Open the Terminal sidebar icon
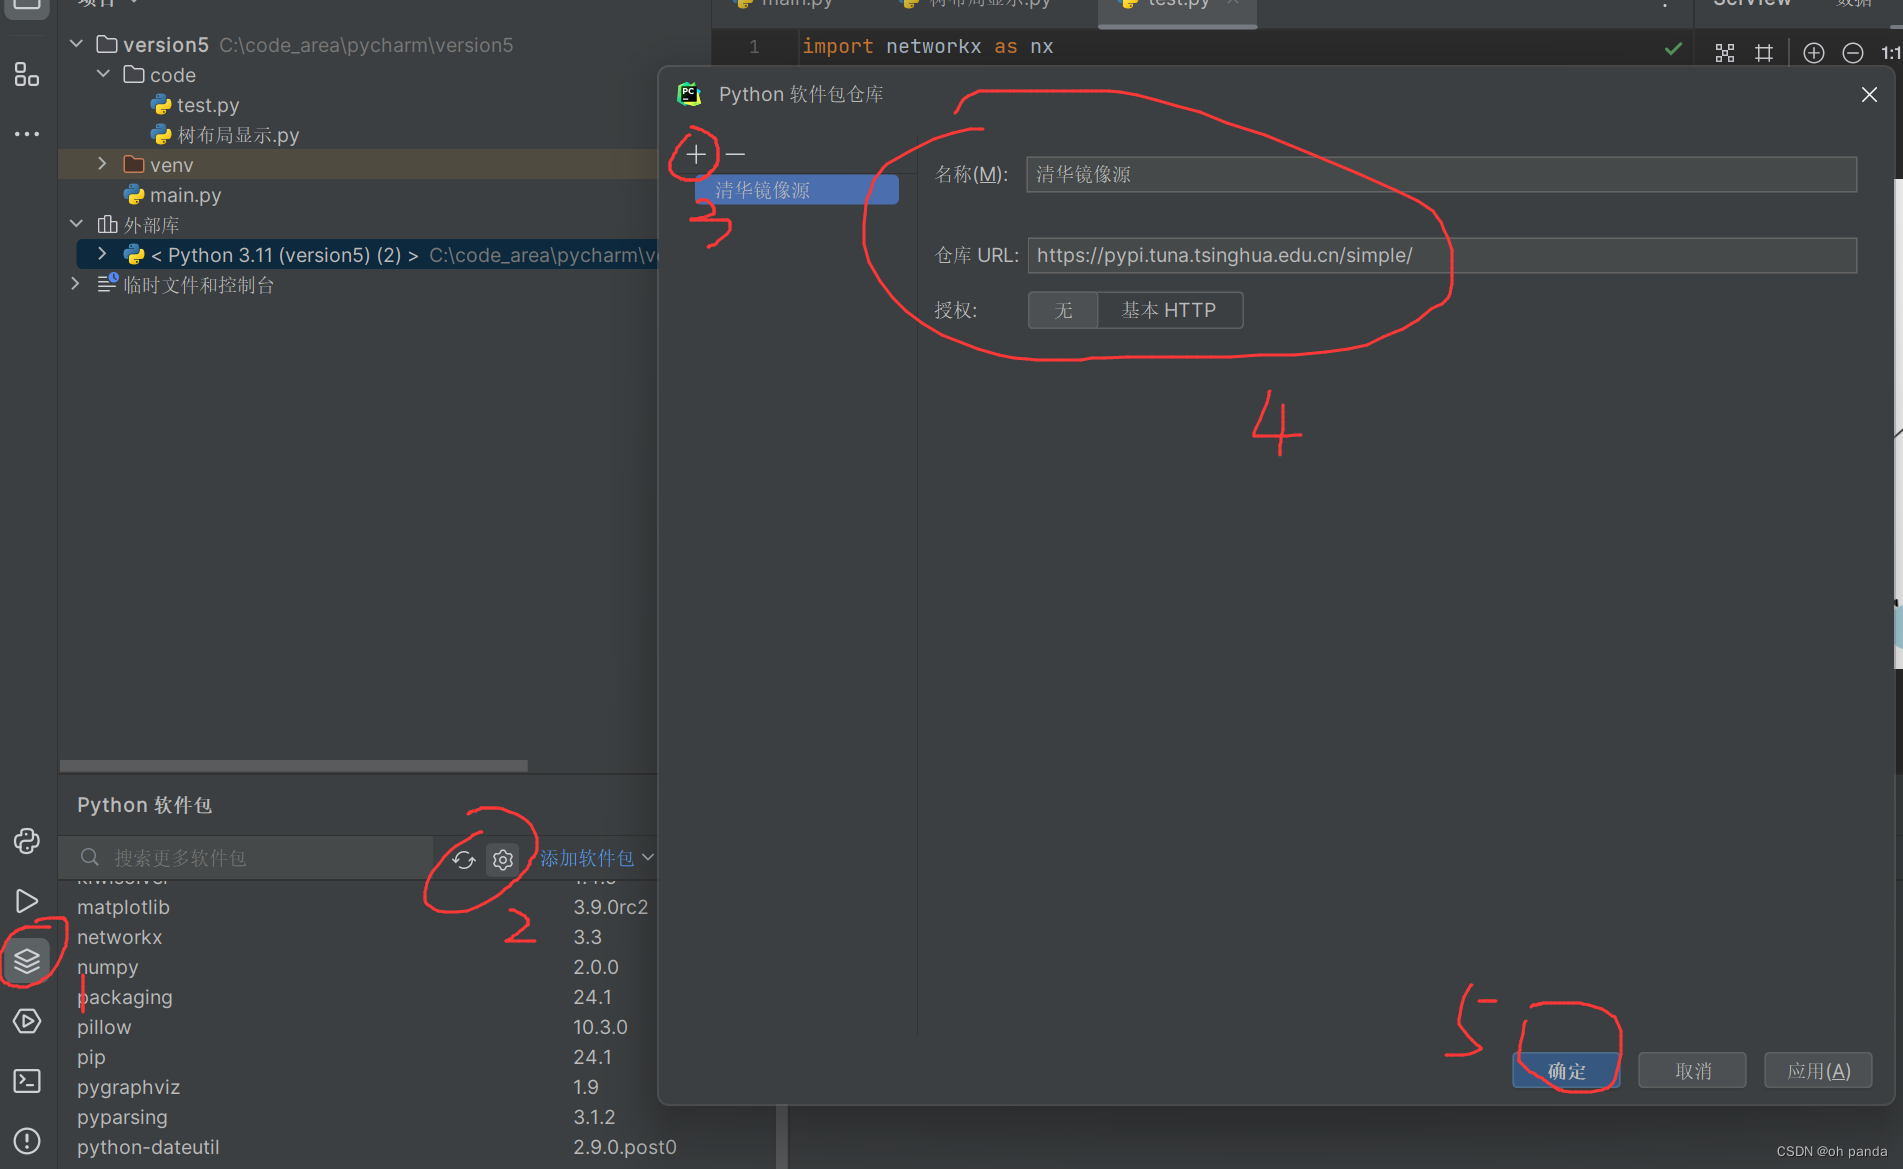Viewport: 1903px width, 1169px height. (x=27, y=1081)
